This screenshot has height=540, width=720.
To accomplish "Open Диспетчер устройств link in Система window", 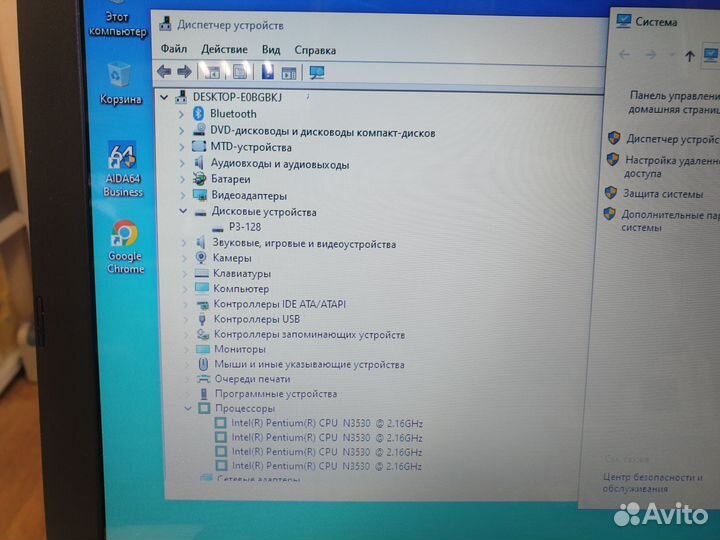I will 673,139.
